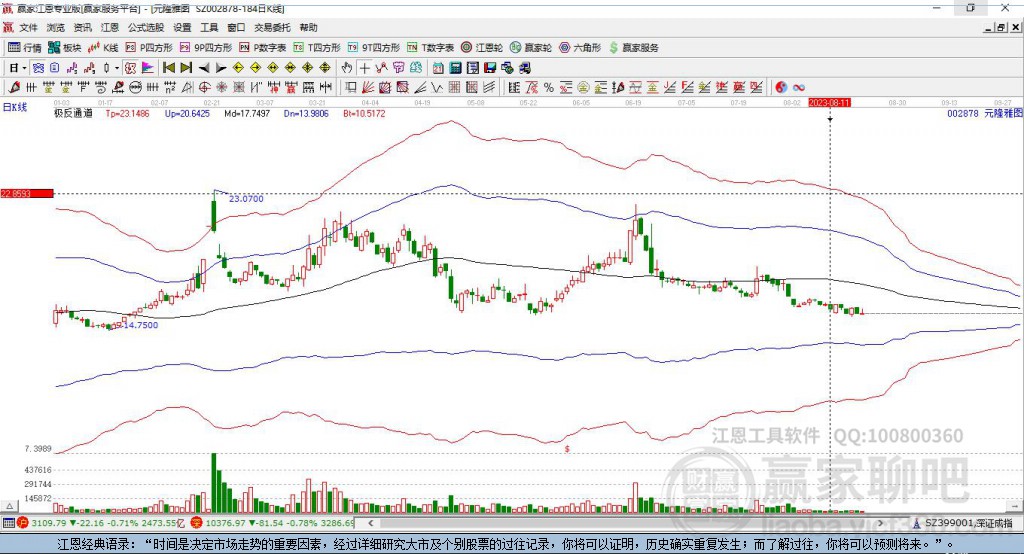Open the calendar icon in toolbar
Image resolution: width=1024 pixels, height=554 pixels.
coord(438,68)
